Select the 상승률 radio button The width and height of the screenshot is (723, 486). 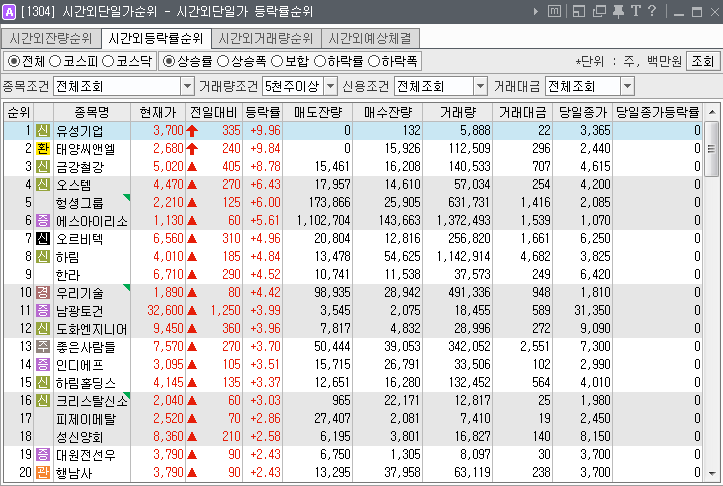coord(169,61)
